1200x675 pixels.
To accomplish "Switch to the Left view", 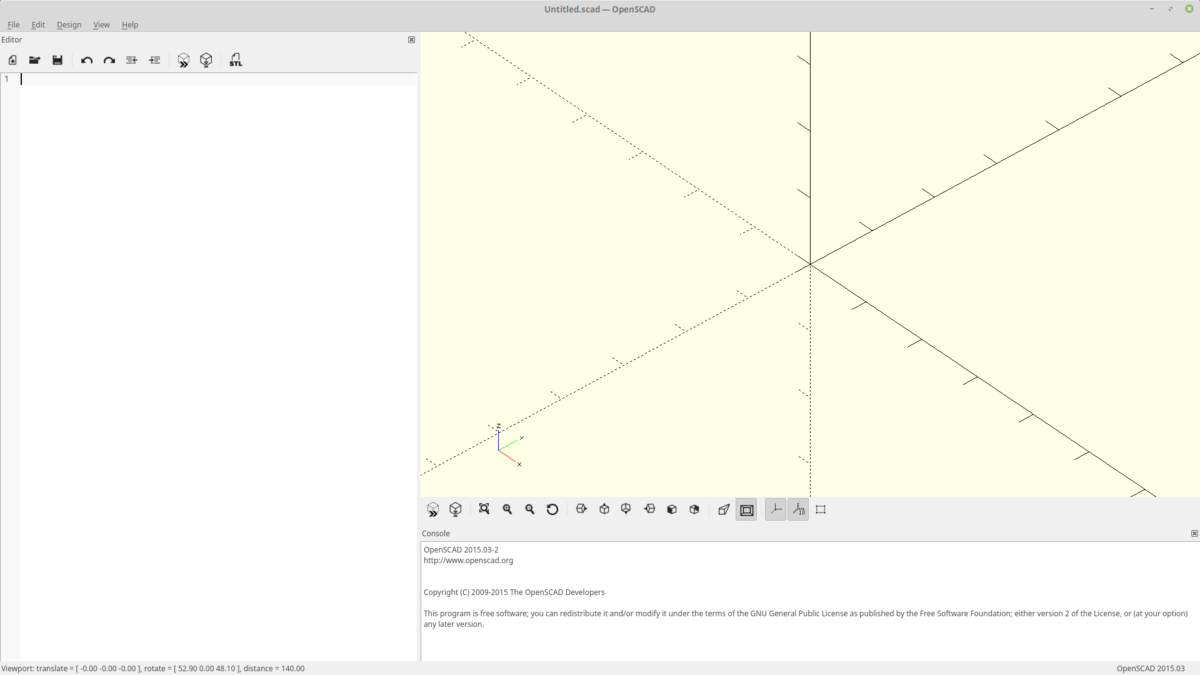I will pyautogui.click(x=649, y=509).
